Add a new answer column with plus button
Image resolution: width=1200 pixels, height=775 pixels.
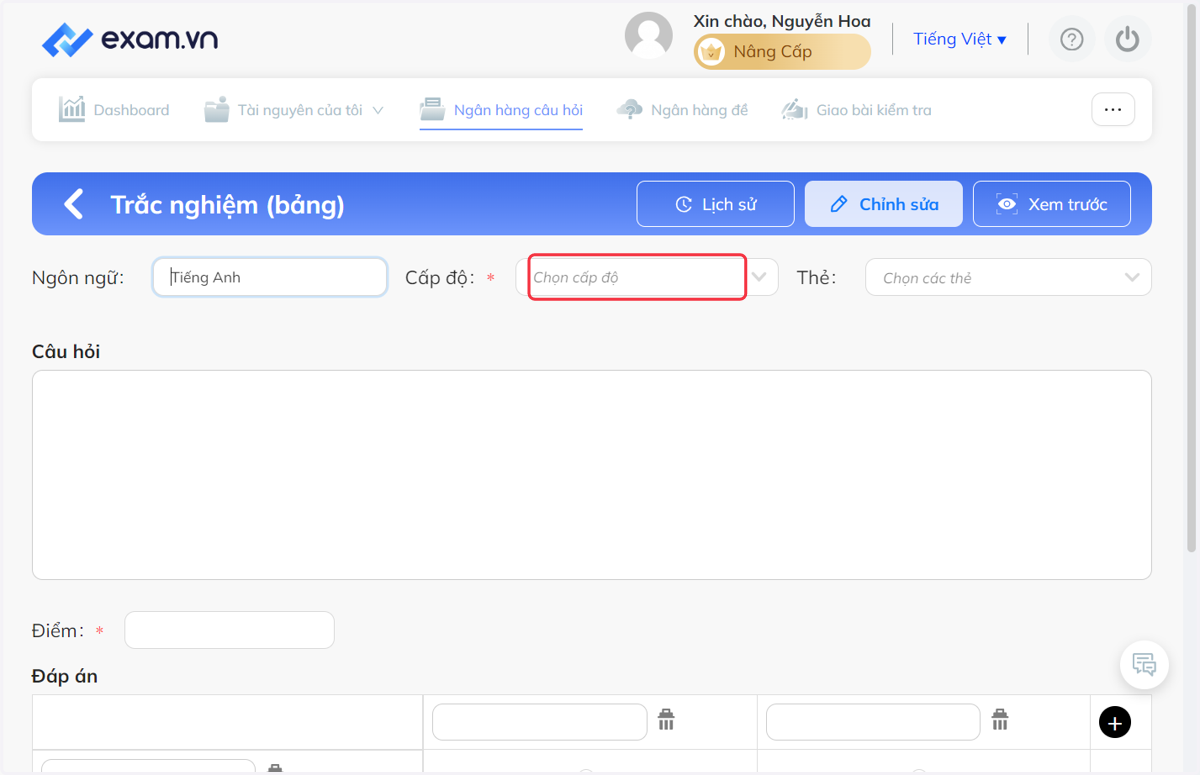click(x=1115, y=722)
